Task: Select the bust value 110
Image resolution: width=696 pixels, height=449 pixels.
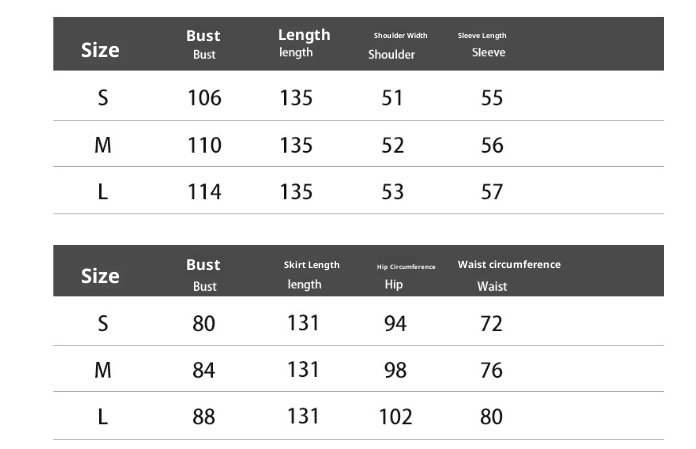Action: pyautogui.click(x=204, y=145)
